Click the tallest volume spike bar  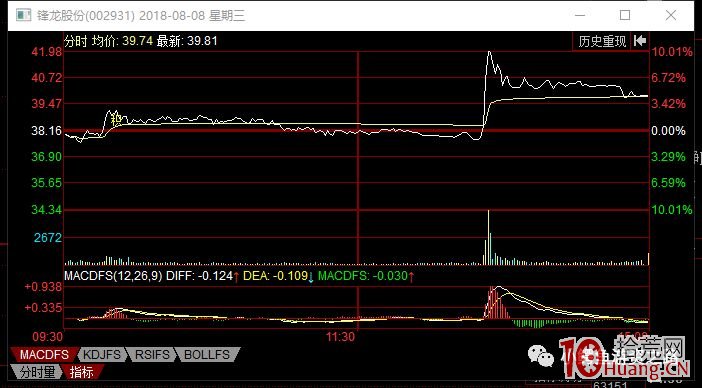pos(488,237)
